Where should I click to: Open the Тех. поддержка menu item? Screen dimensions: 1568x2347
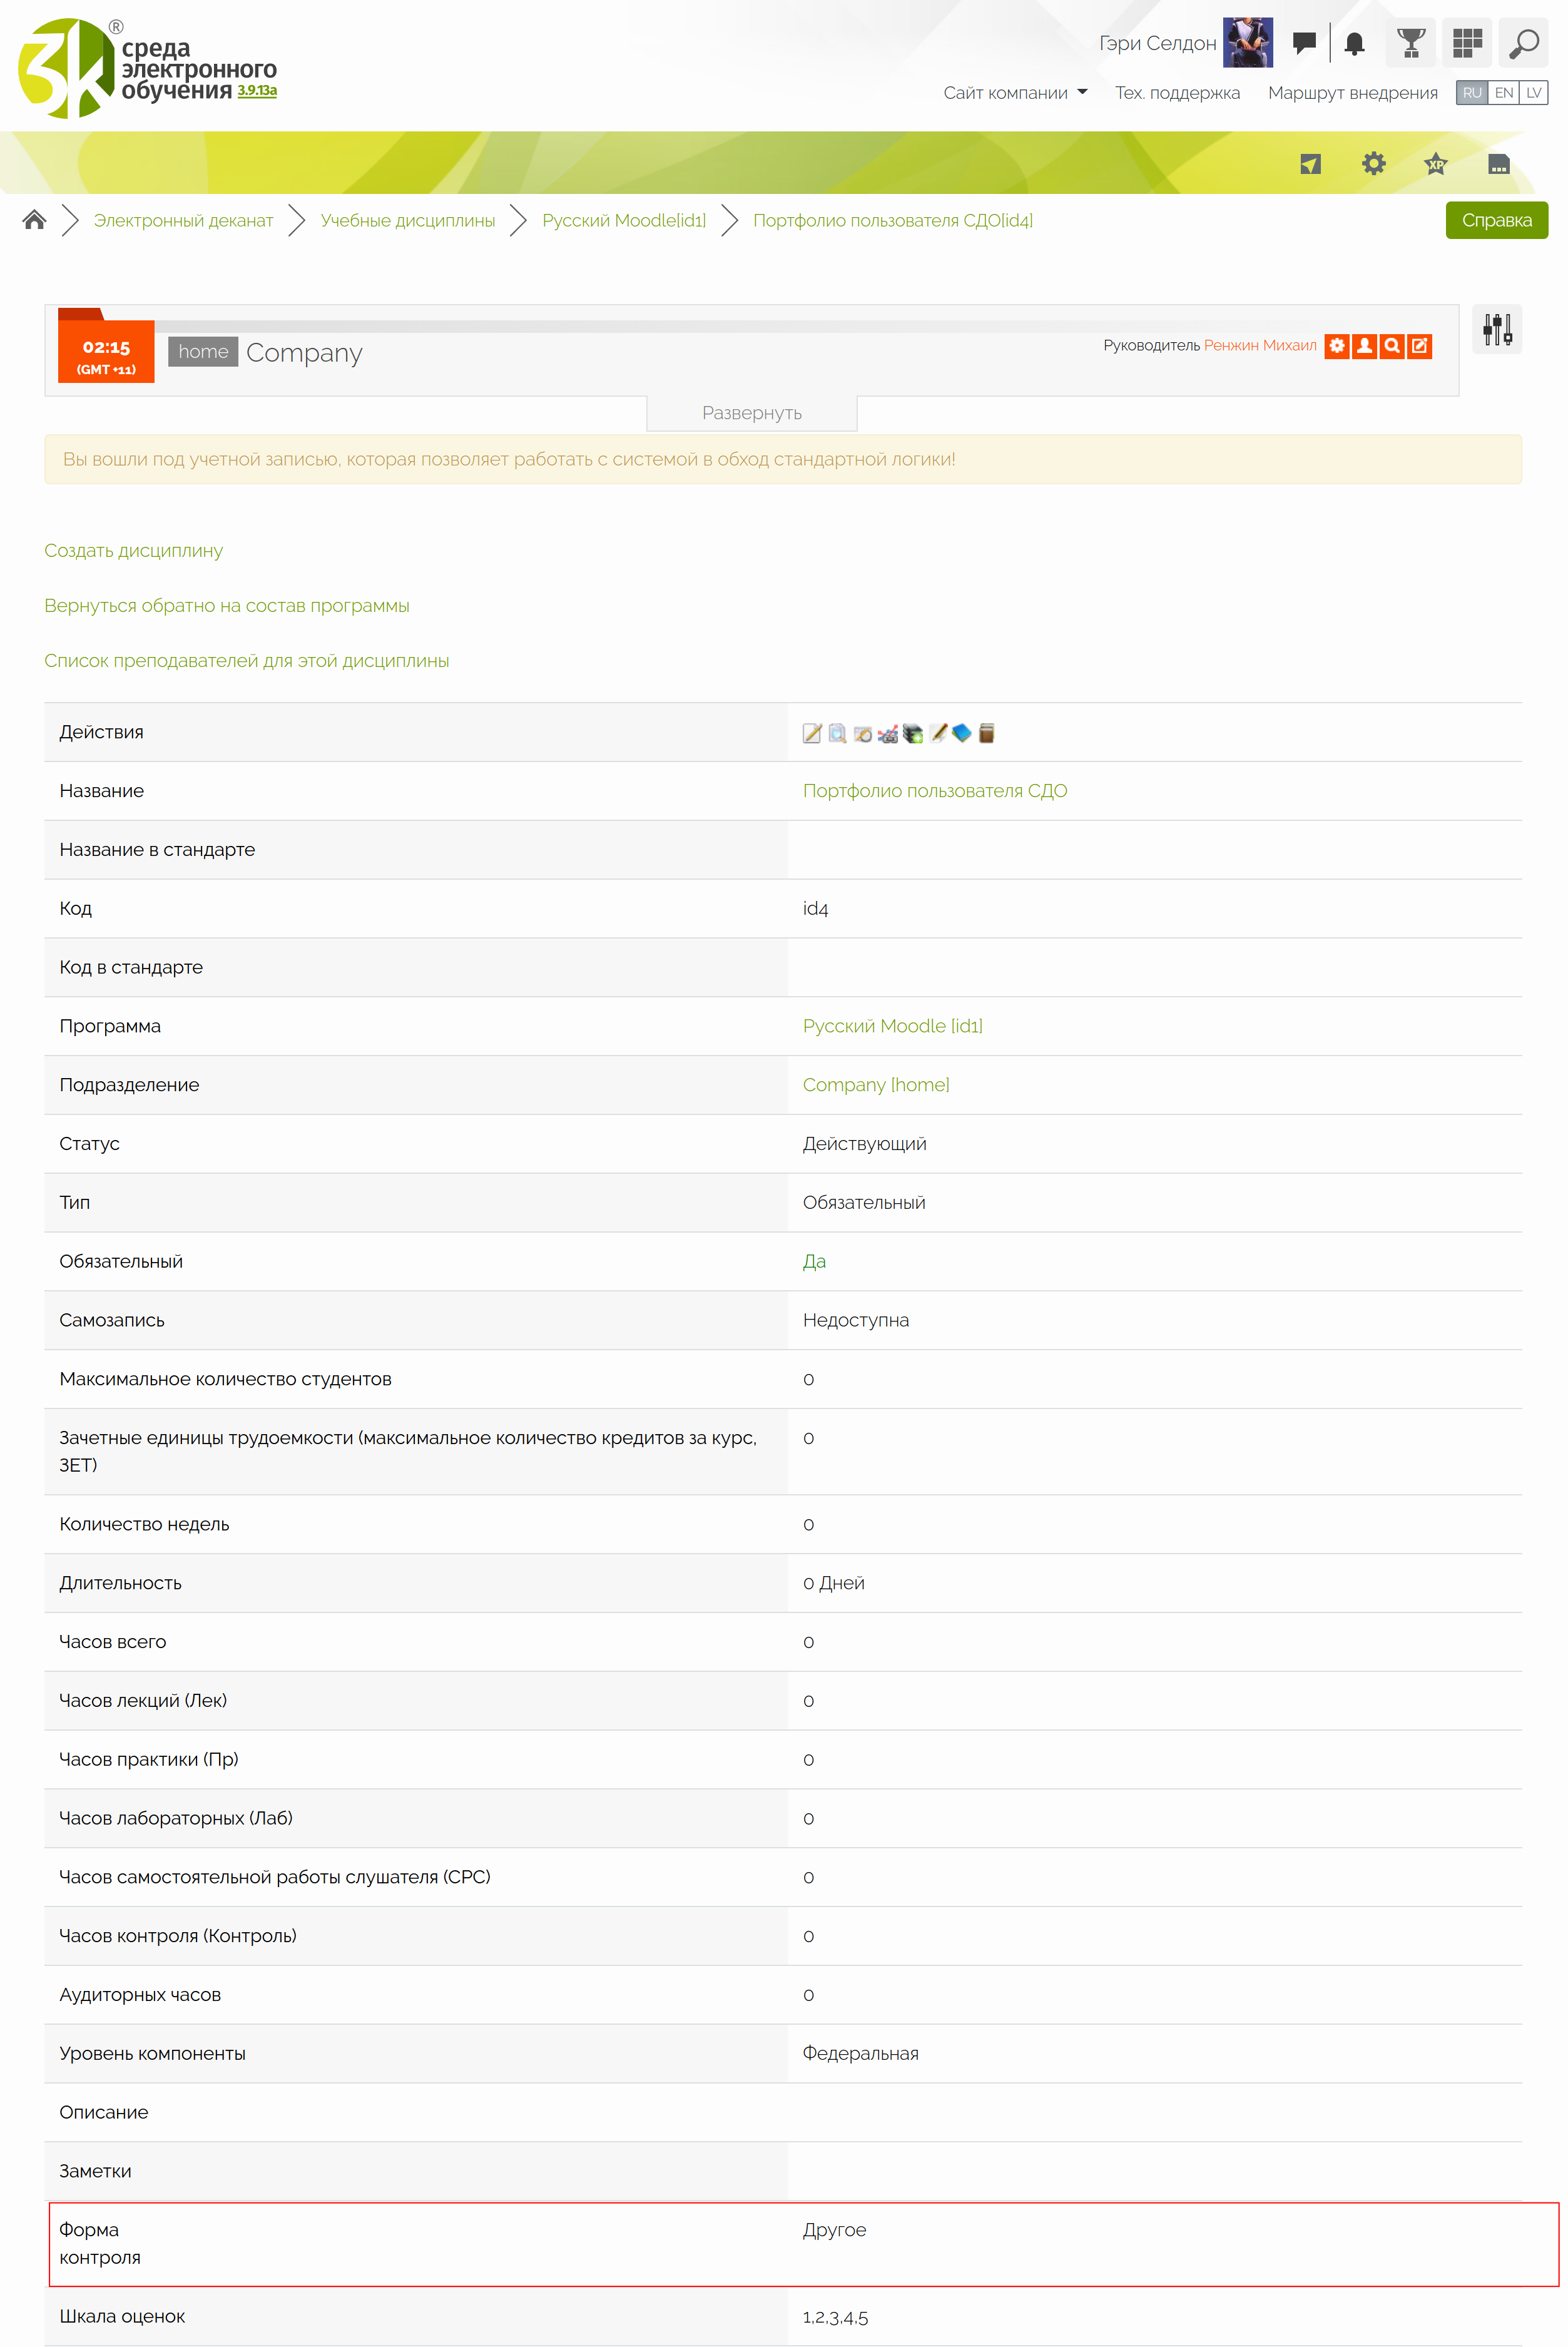click(x=1176, y=93)
